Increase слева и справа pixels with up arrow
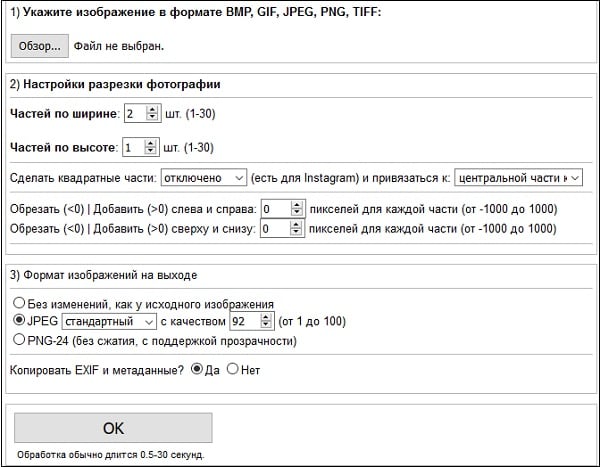This screenshot has height=467, width=600. pos(296,205)
